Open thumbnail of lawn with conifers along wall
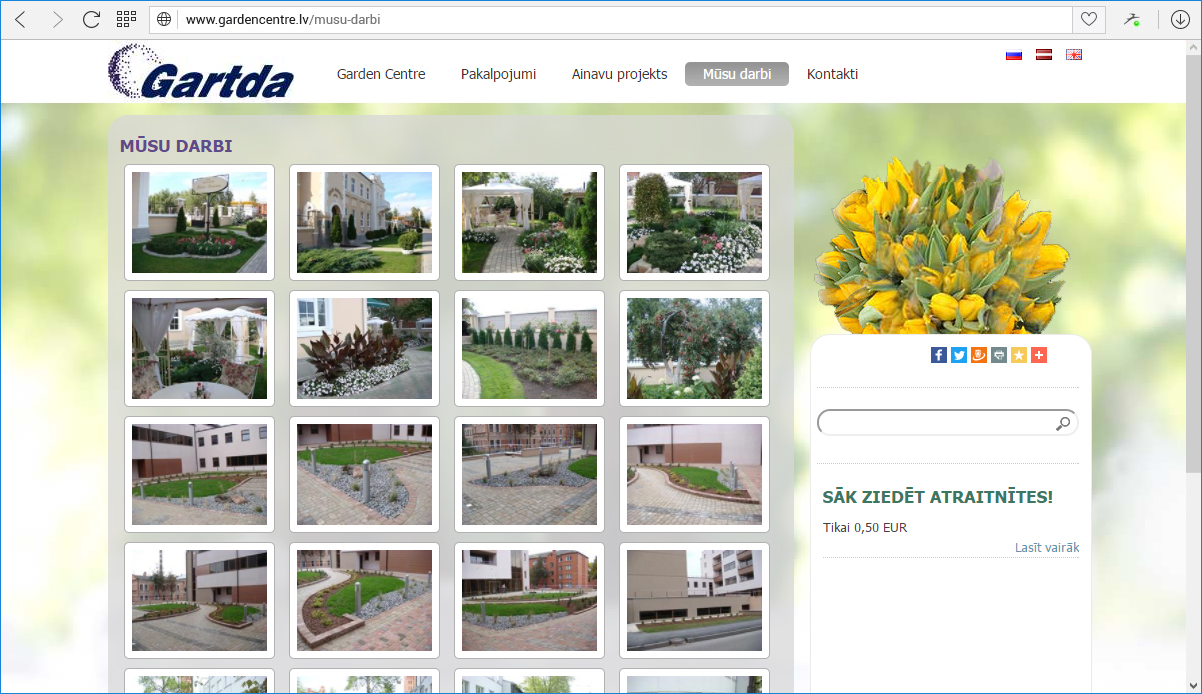This screenshot has height=694, width=1202. [529, 348]
